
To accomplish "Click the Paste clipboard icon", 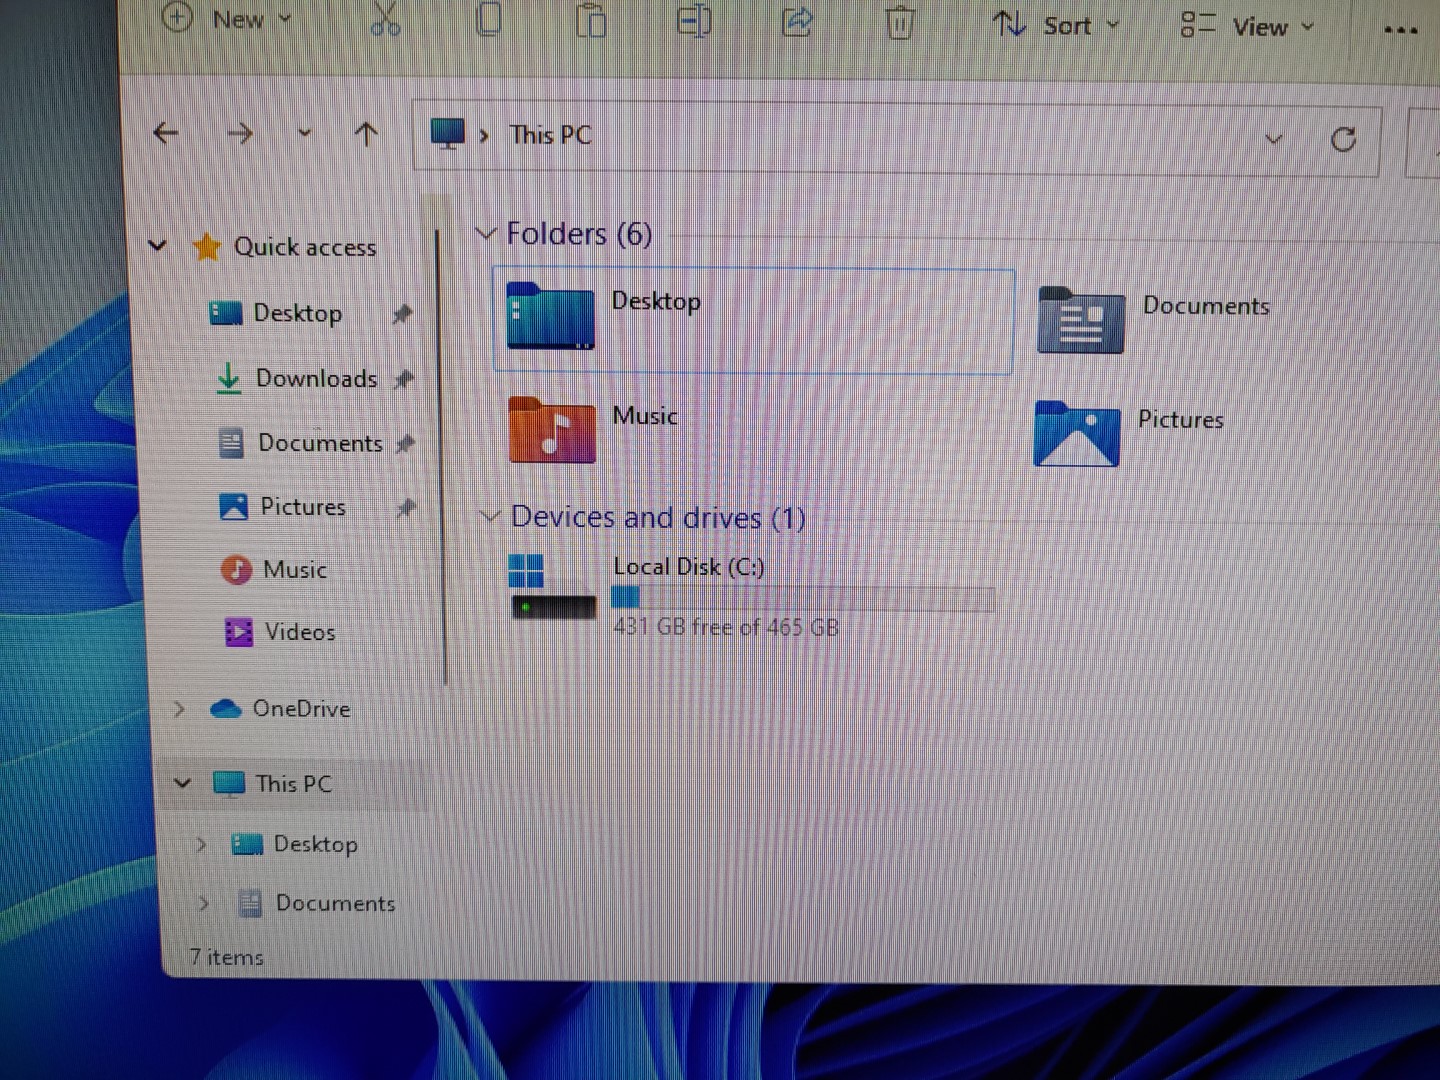I will [591, 20].
